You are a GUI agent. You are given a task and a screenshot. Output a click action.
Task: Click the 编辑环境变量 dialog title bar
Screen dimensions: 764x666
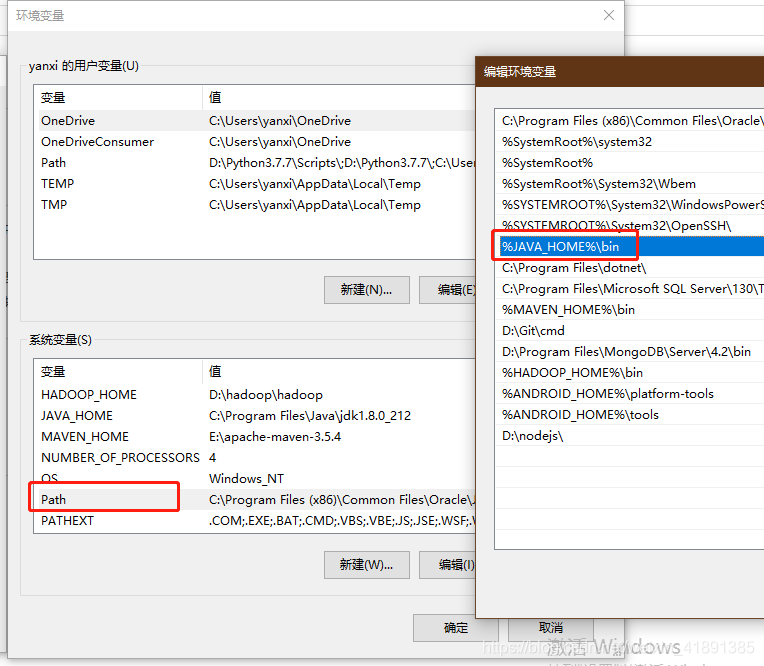point(620,72)
